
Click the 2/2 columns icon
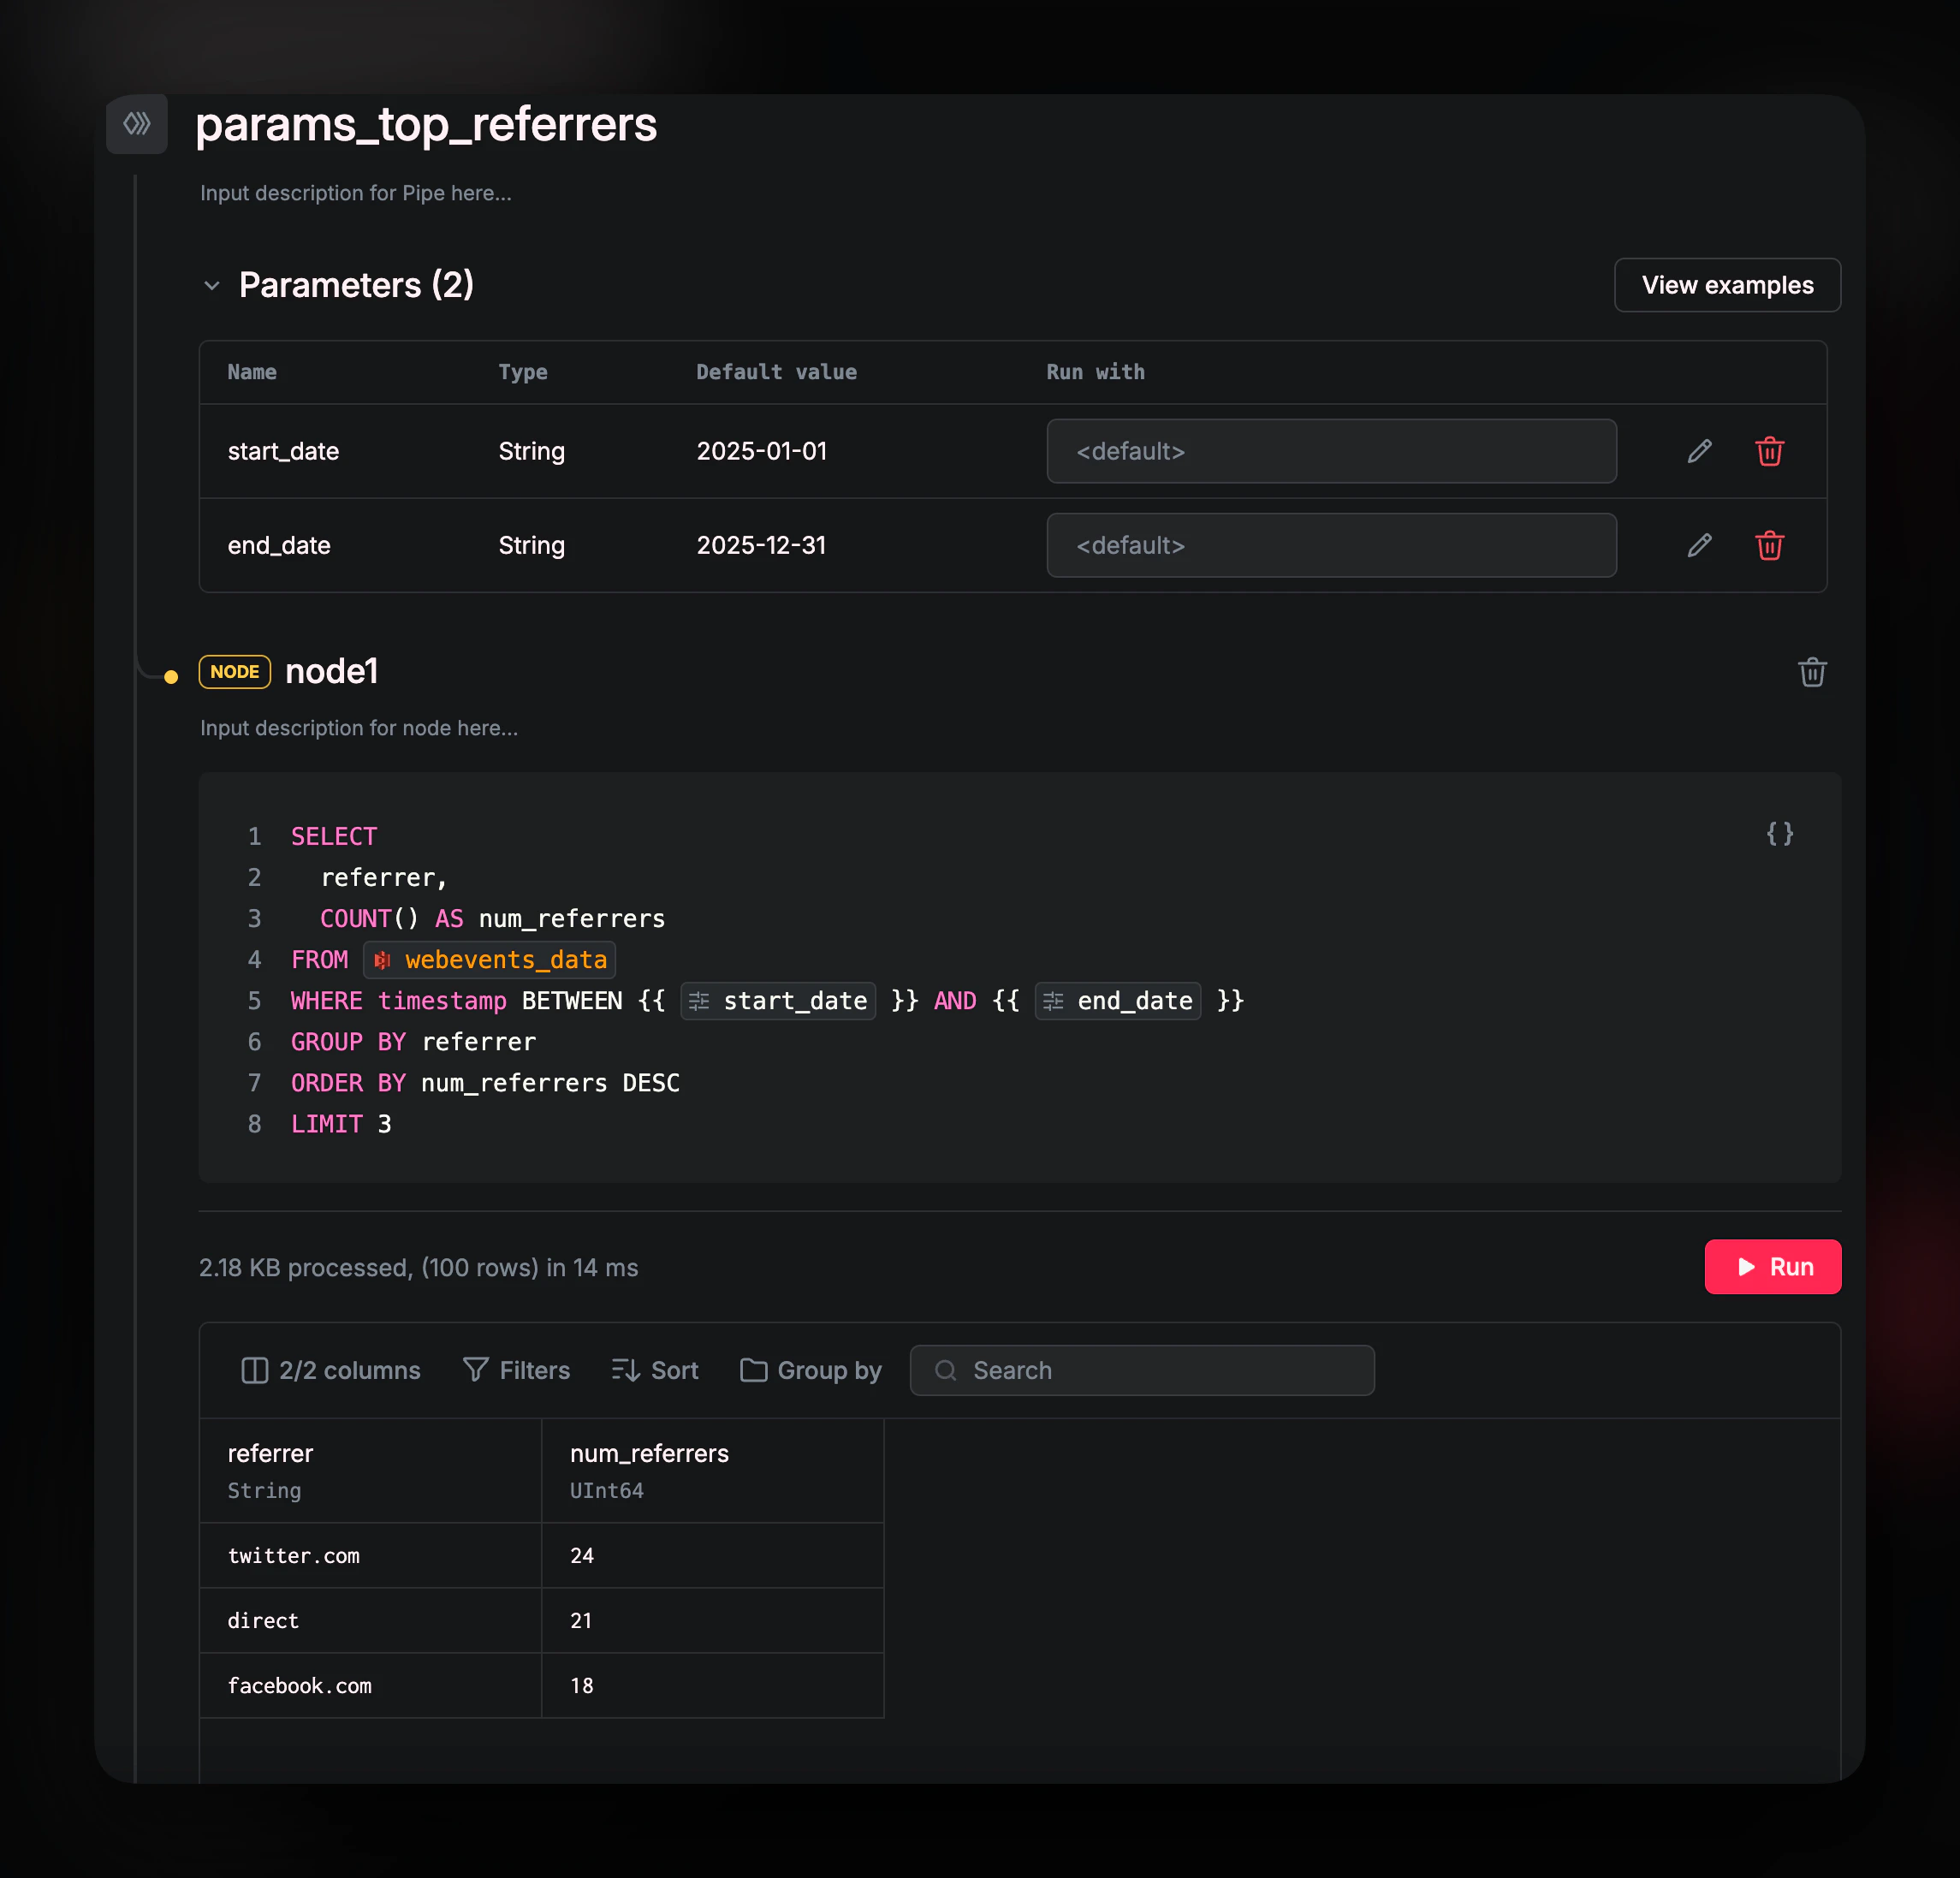tap(255, 1370)
